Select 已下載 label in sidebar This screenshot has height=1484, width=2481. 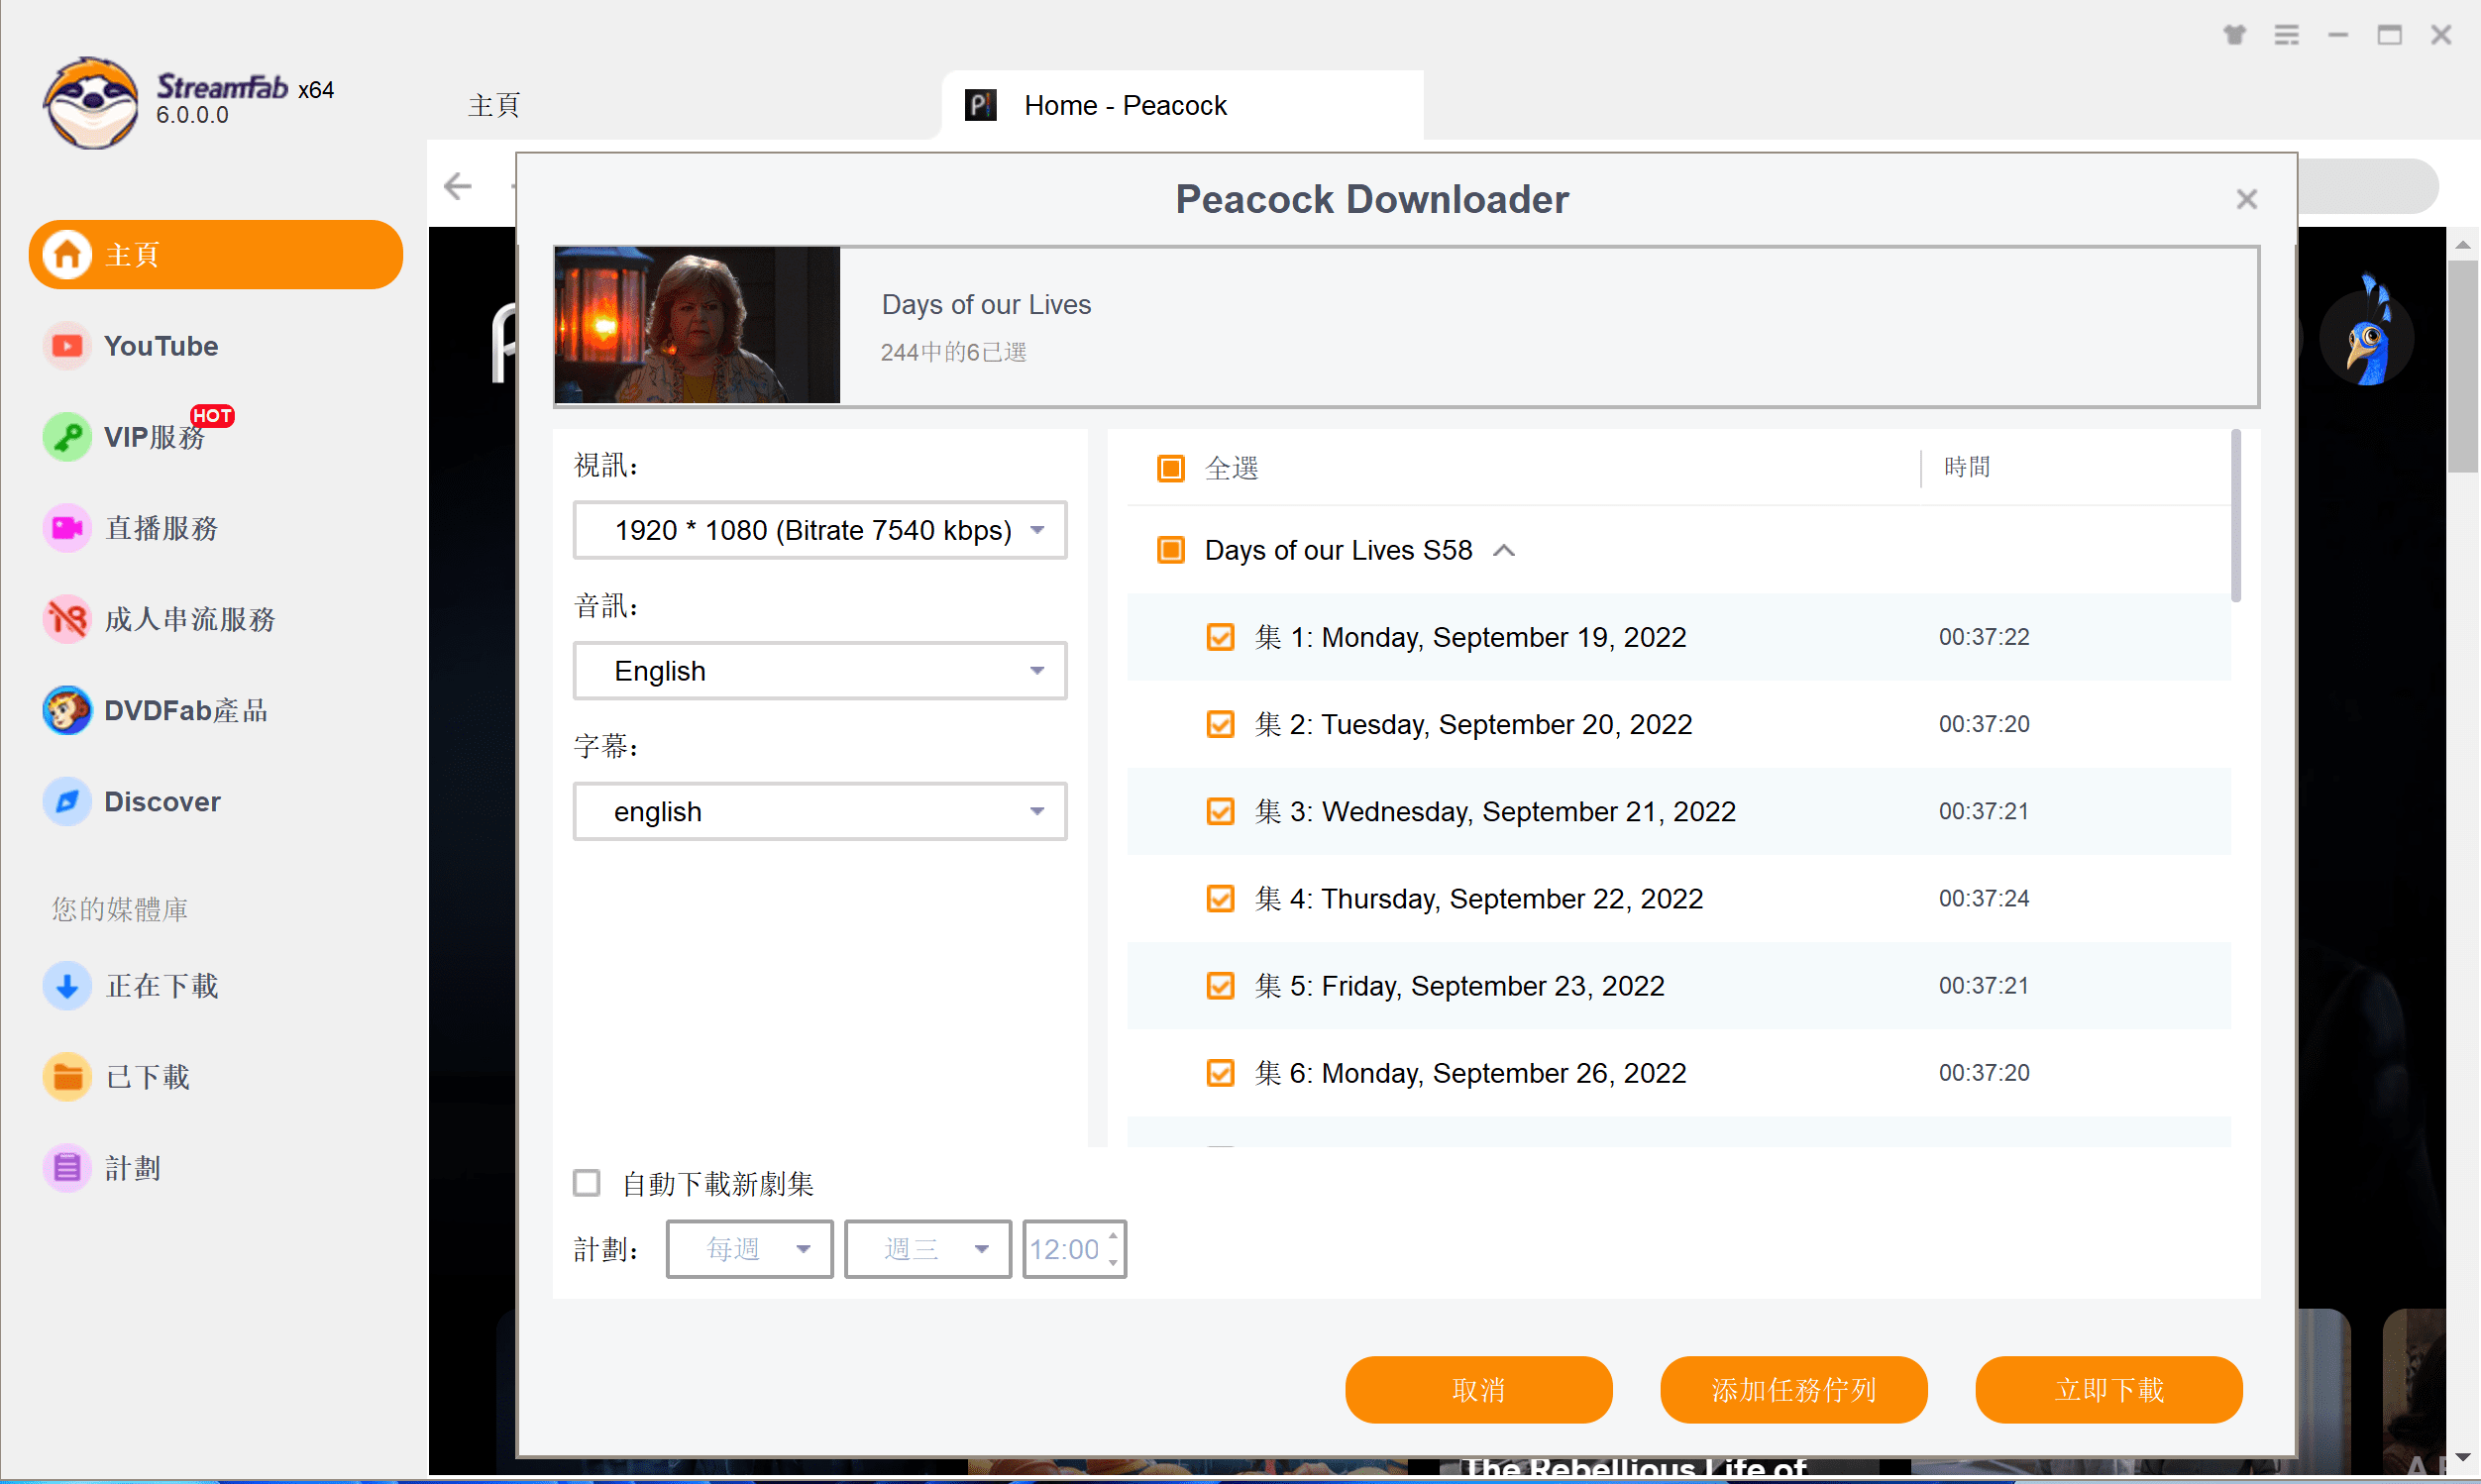coord(148,1077)
